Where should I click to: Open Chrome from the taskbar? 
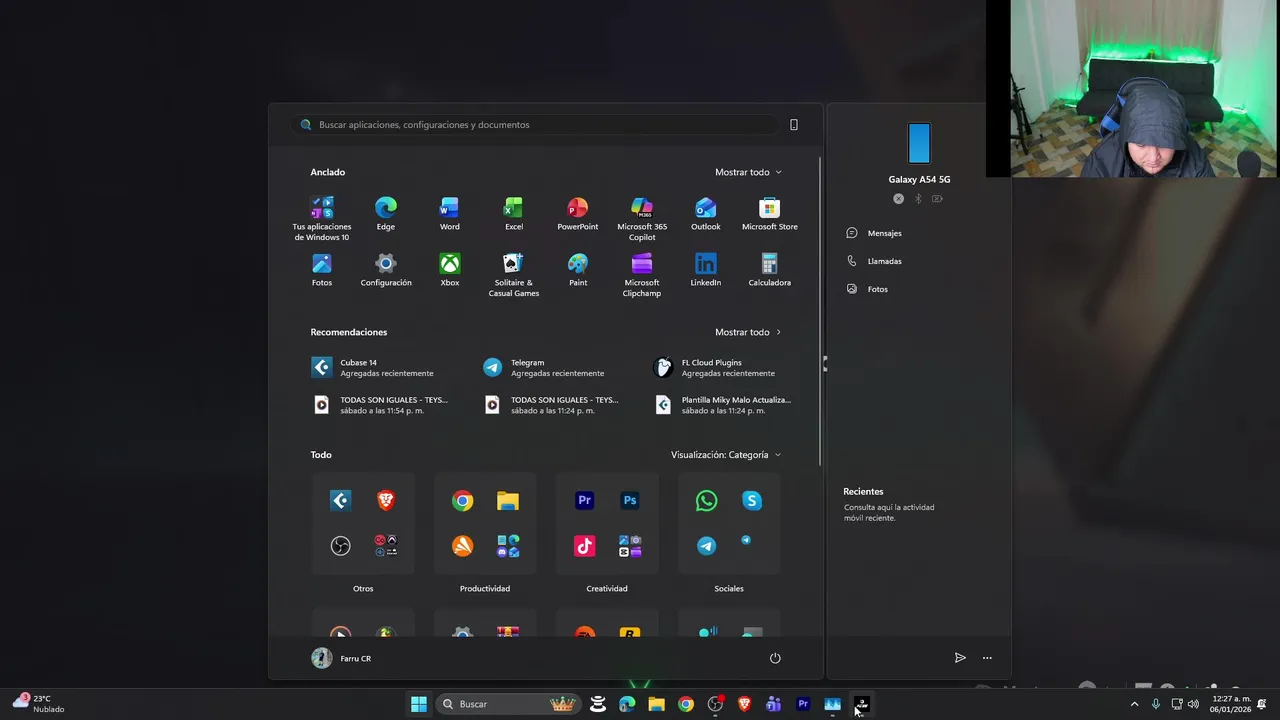(x=686, y=704)
